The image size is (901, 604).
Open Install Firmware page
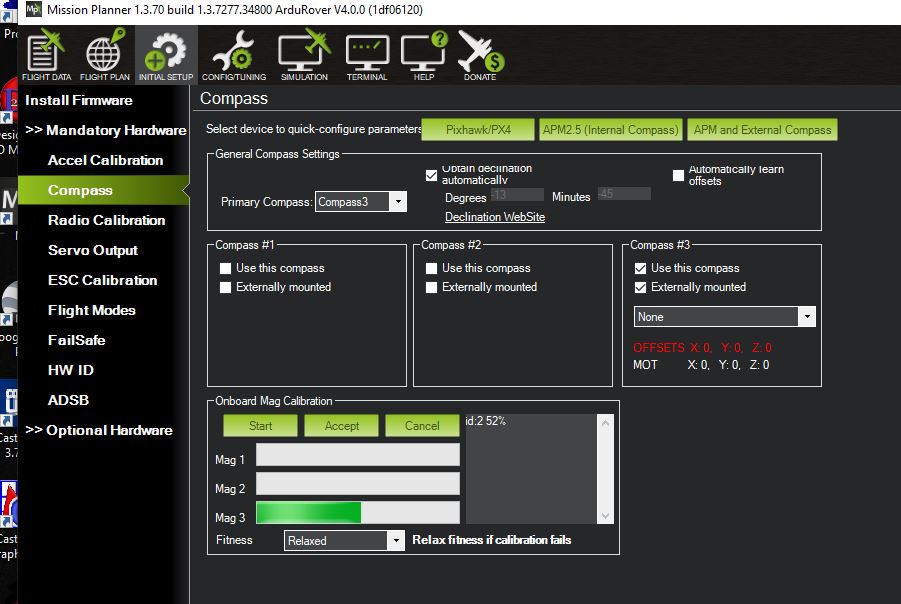pos(79,101)
